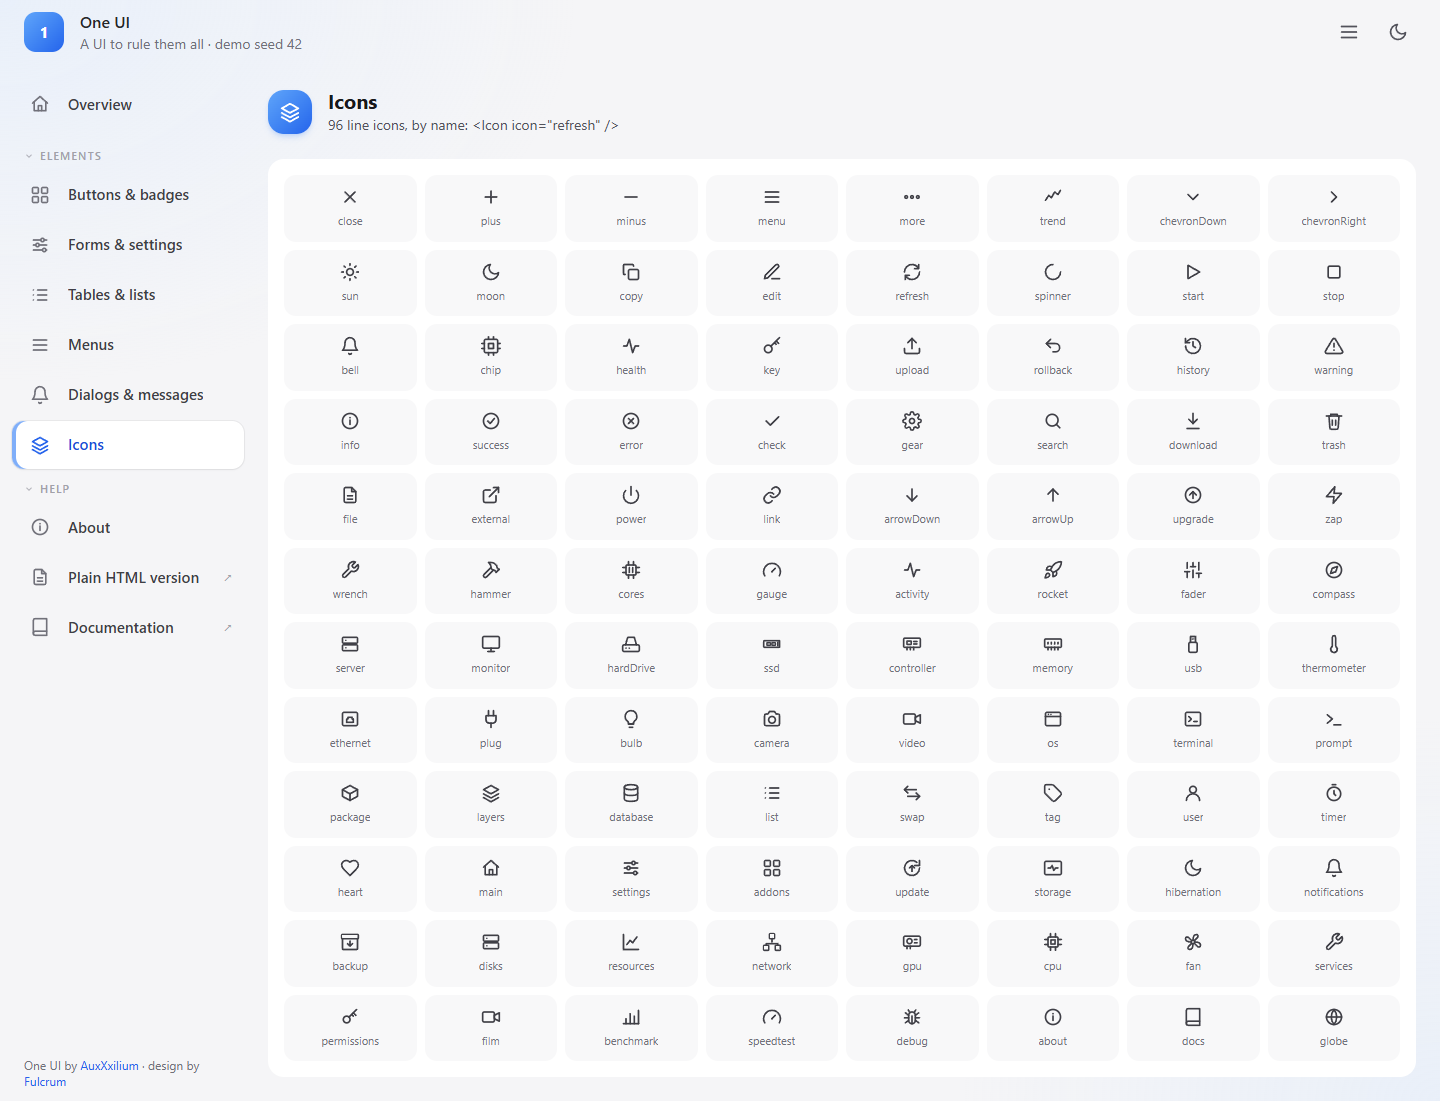
Task: Click the ethernet icon tile
Action: click(350, 730)
